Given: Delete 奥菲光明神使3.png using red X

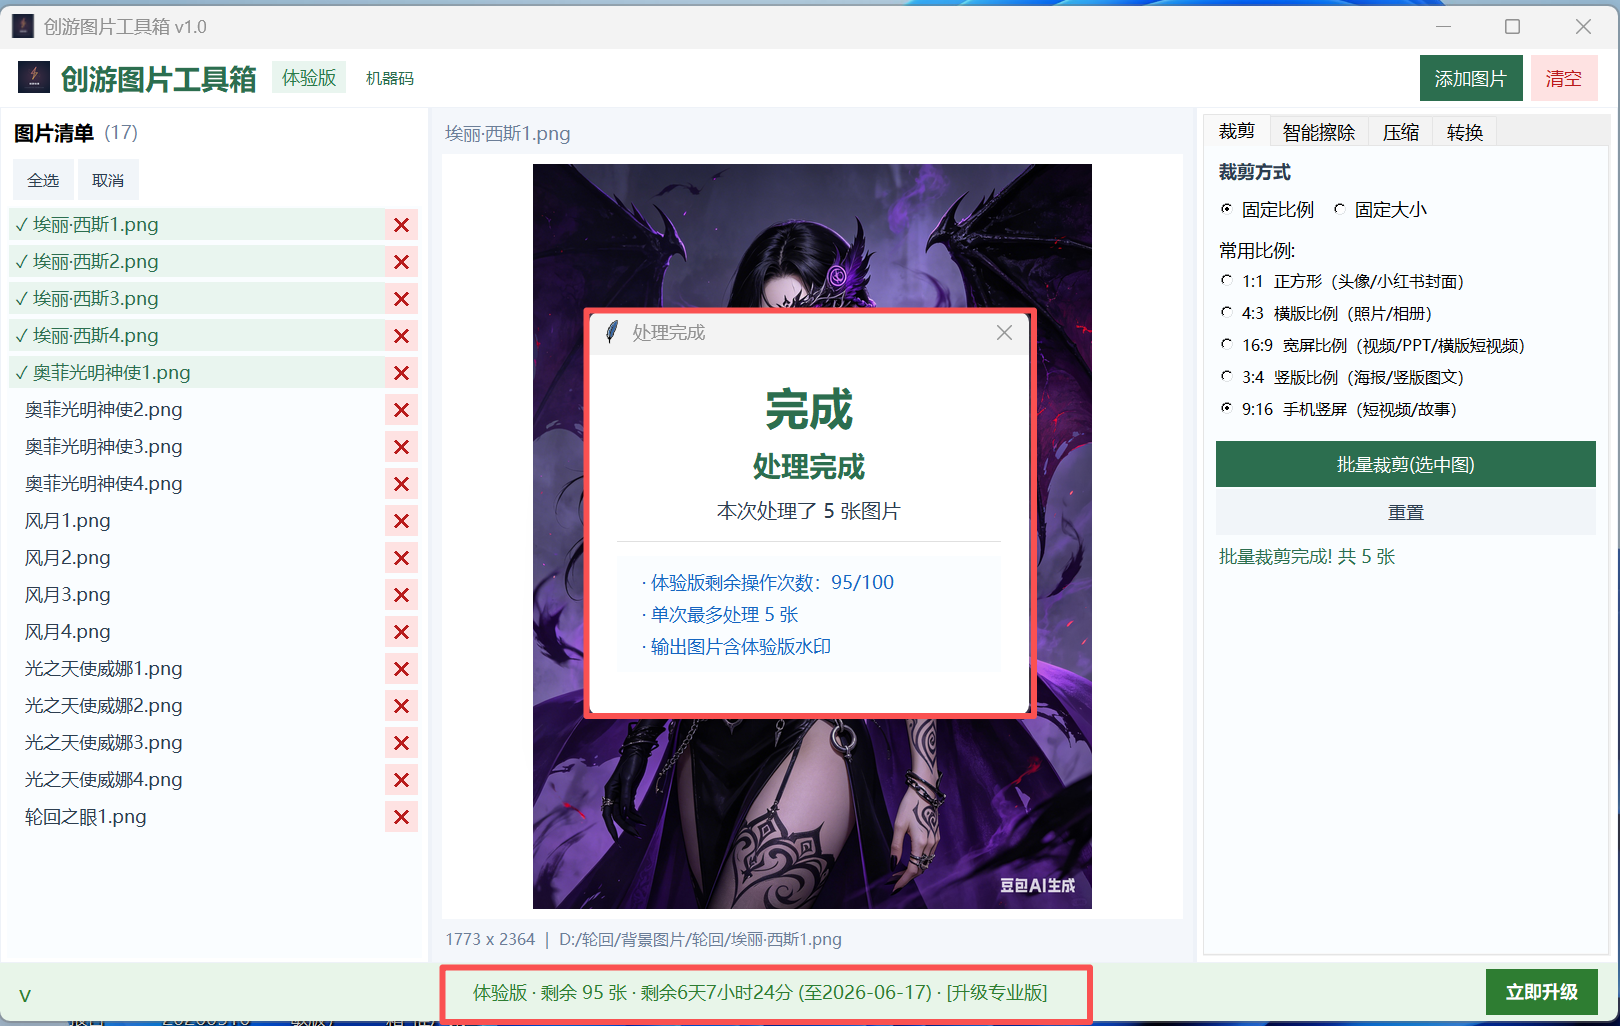Looking at the screenshot, I should [401, 447].
